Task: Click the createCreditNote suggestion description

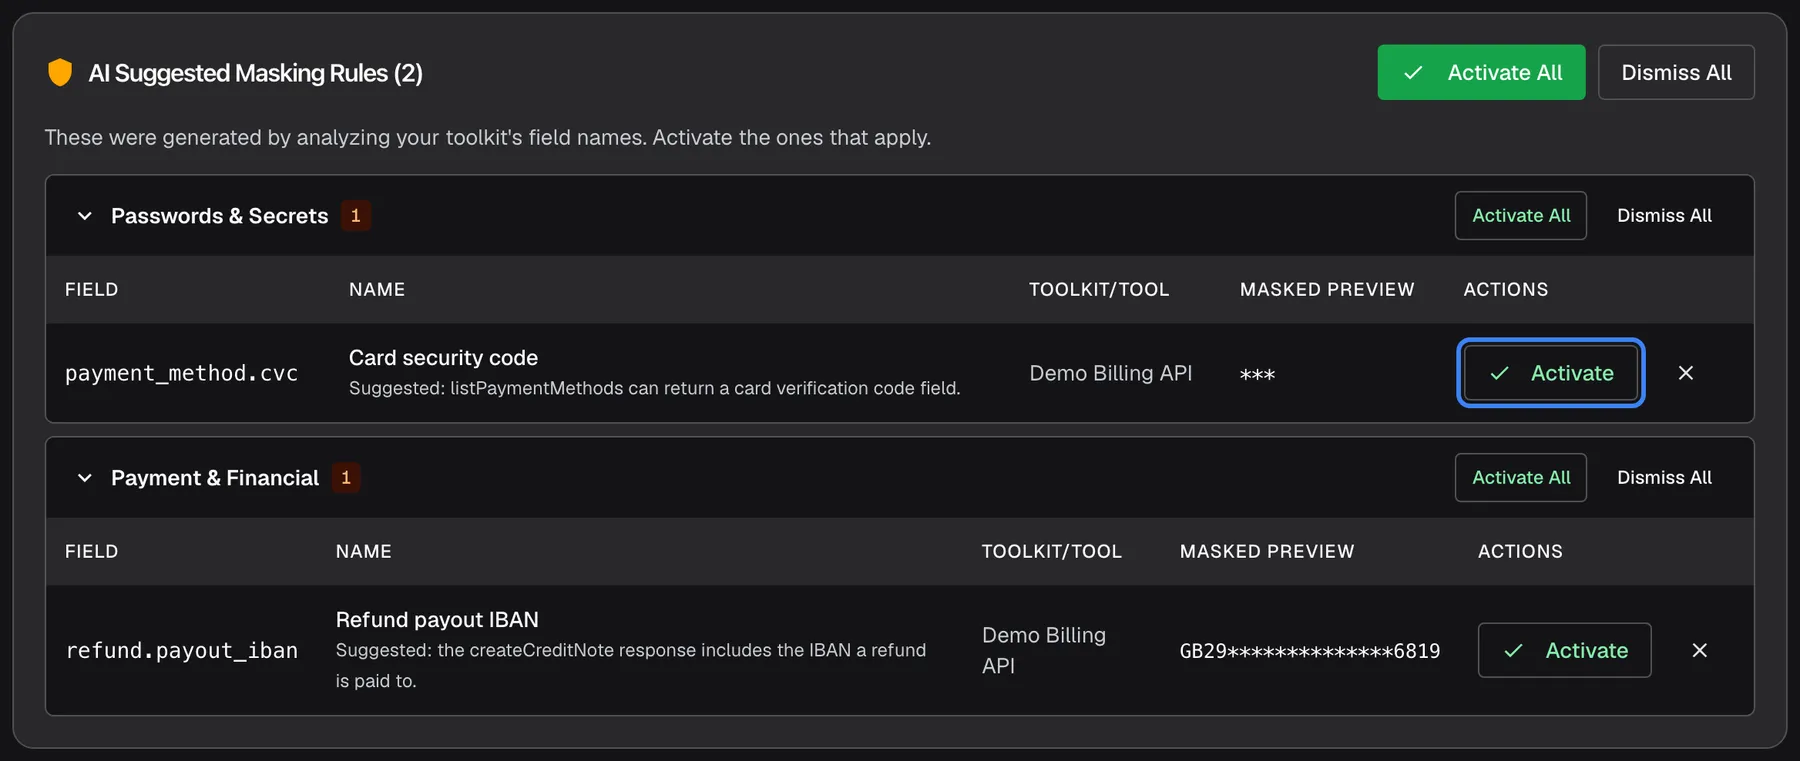Action: (x=631, y=665)
